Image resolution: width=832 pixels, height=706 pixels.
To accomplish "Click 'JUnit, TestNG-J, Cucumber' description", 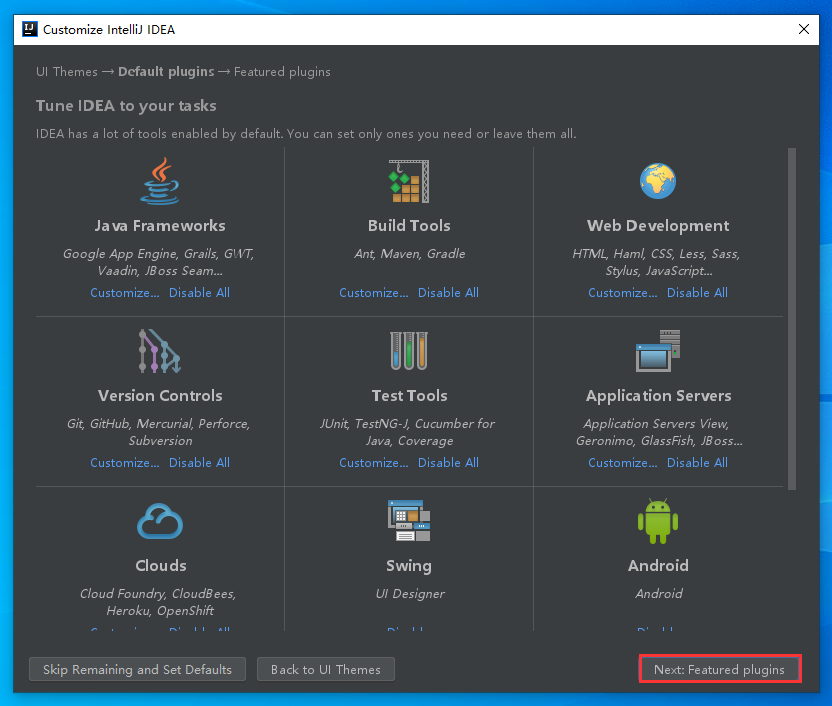I will click(x=407, y=432).
